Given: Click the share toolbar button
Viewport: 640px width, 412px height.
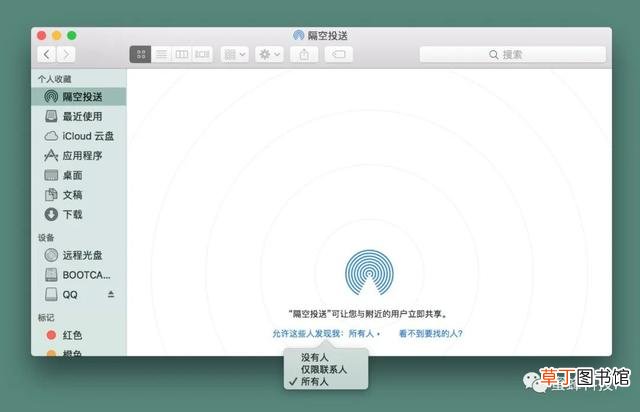Looking at the screenshot, I should tap(304, 54).
